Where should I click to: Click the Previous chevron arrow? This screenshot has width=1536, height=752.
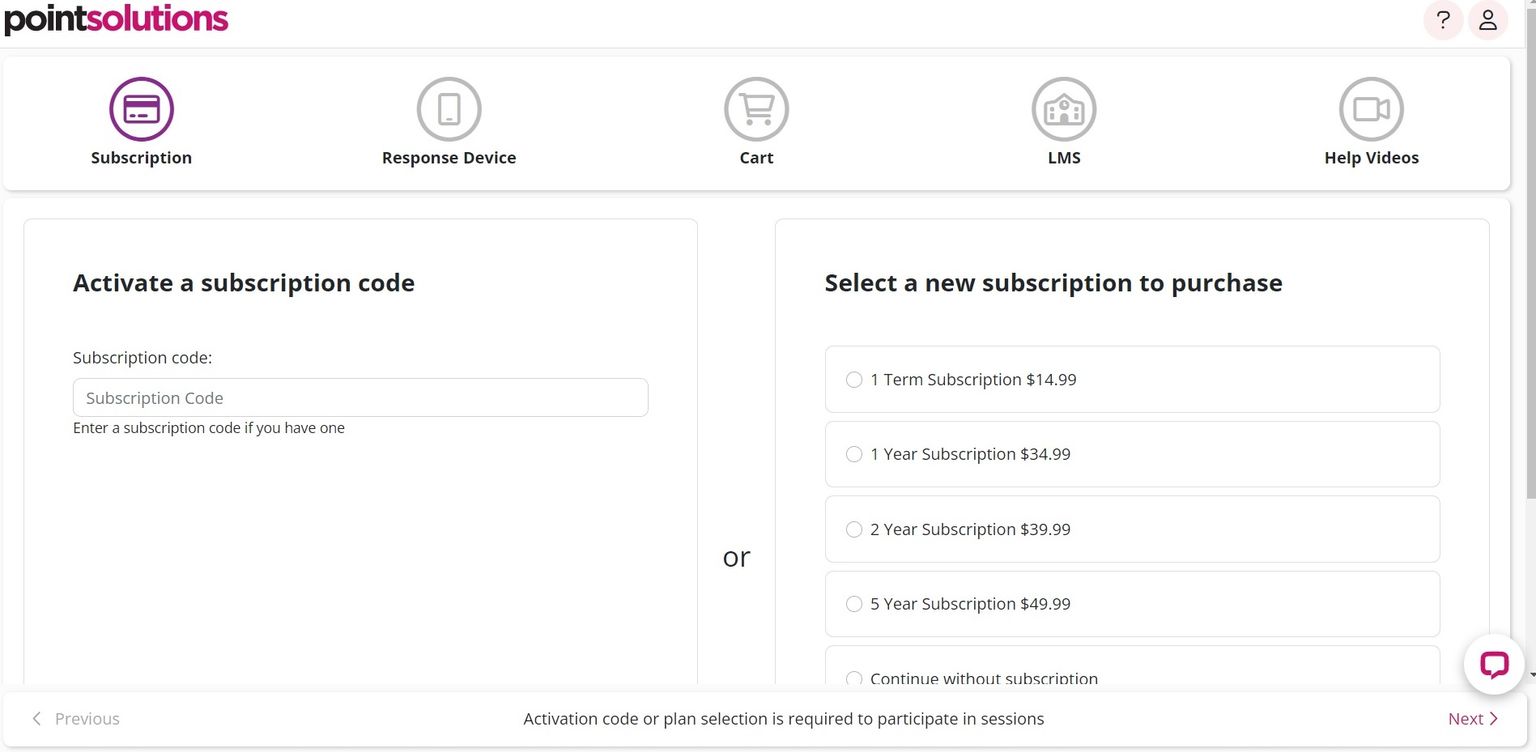[37, 718]
